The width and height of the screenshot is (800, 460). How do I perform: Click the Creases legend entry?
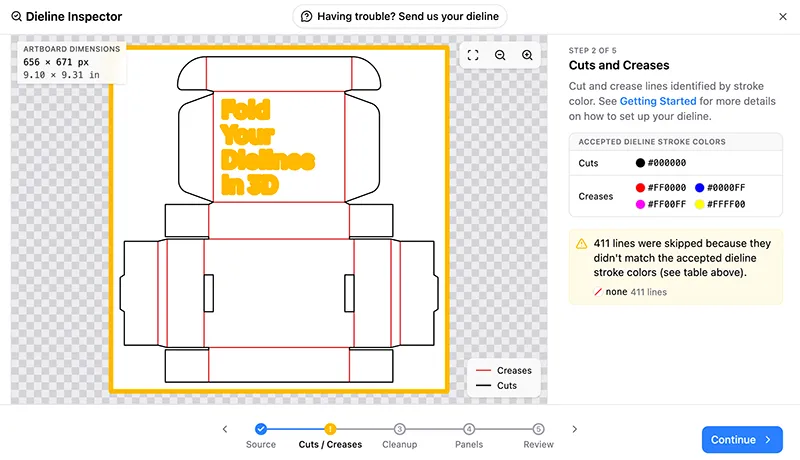[x=504, y=370]
